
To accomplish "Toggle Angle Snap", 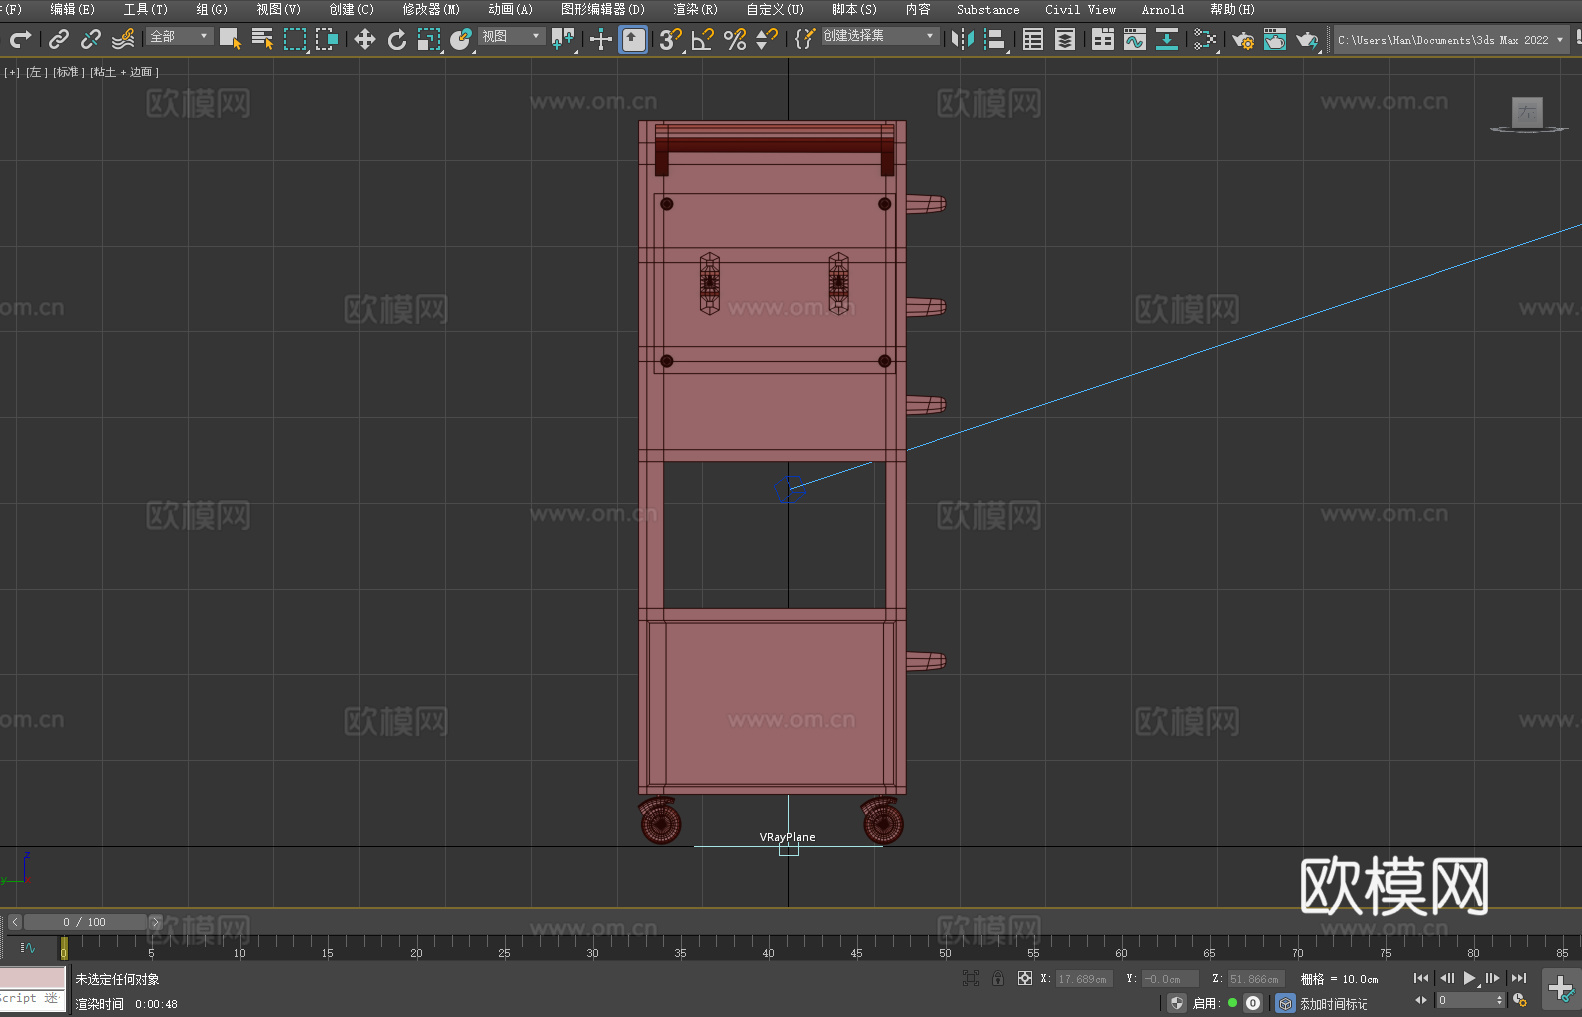I will click(x=703, y=39).
